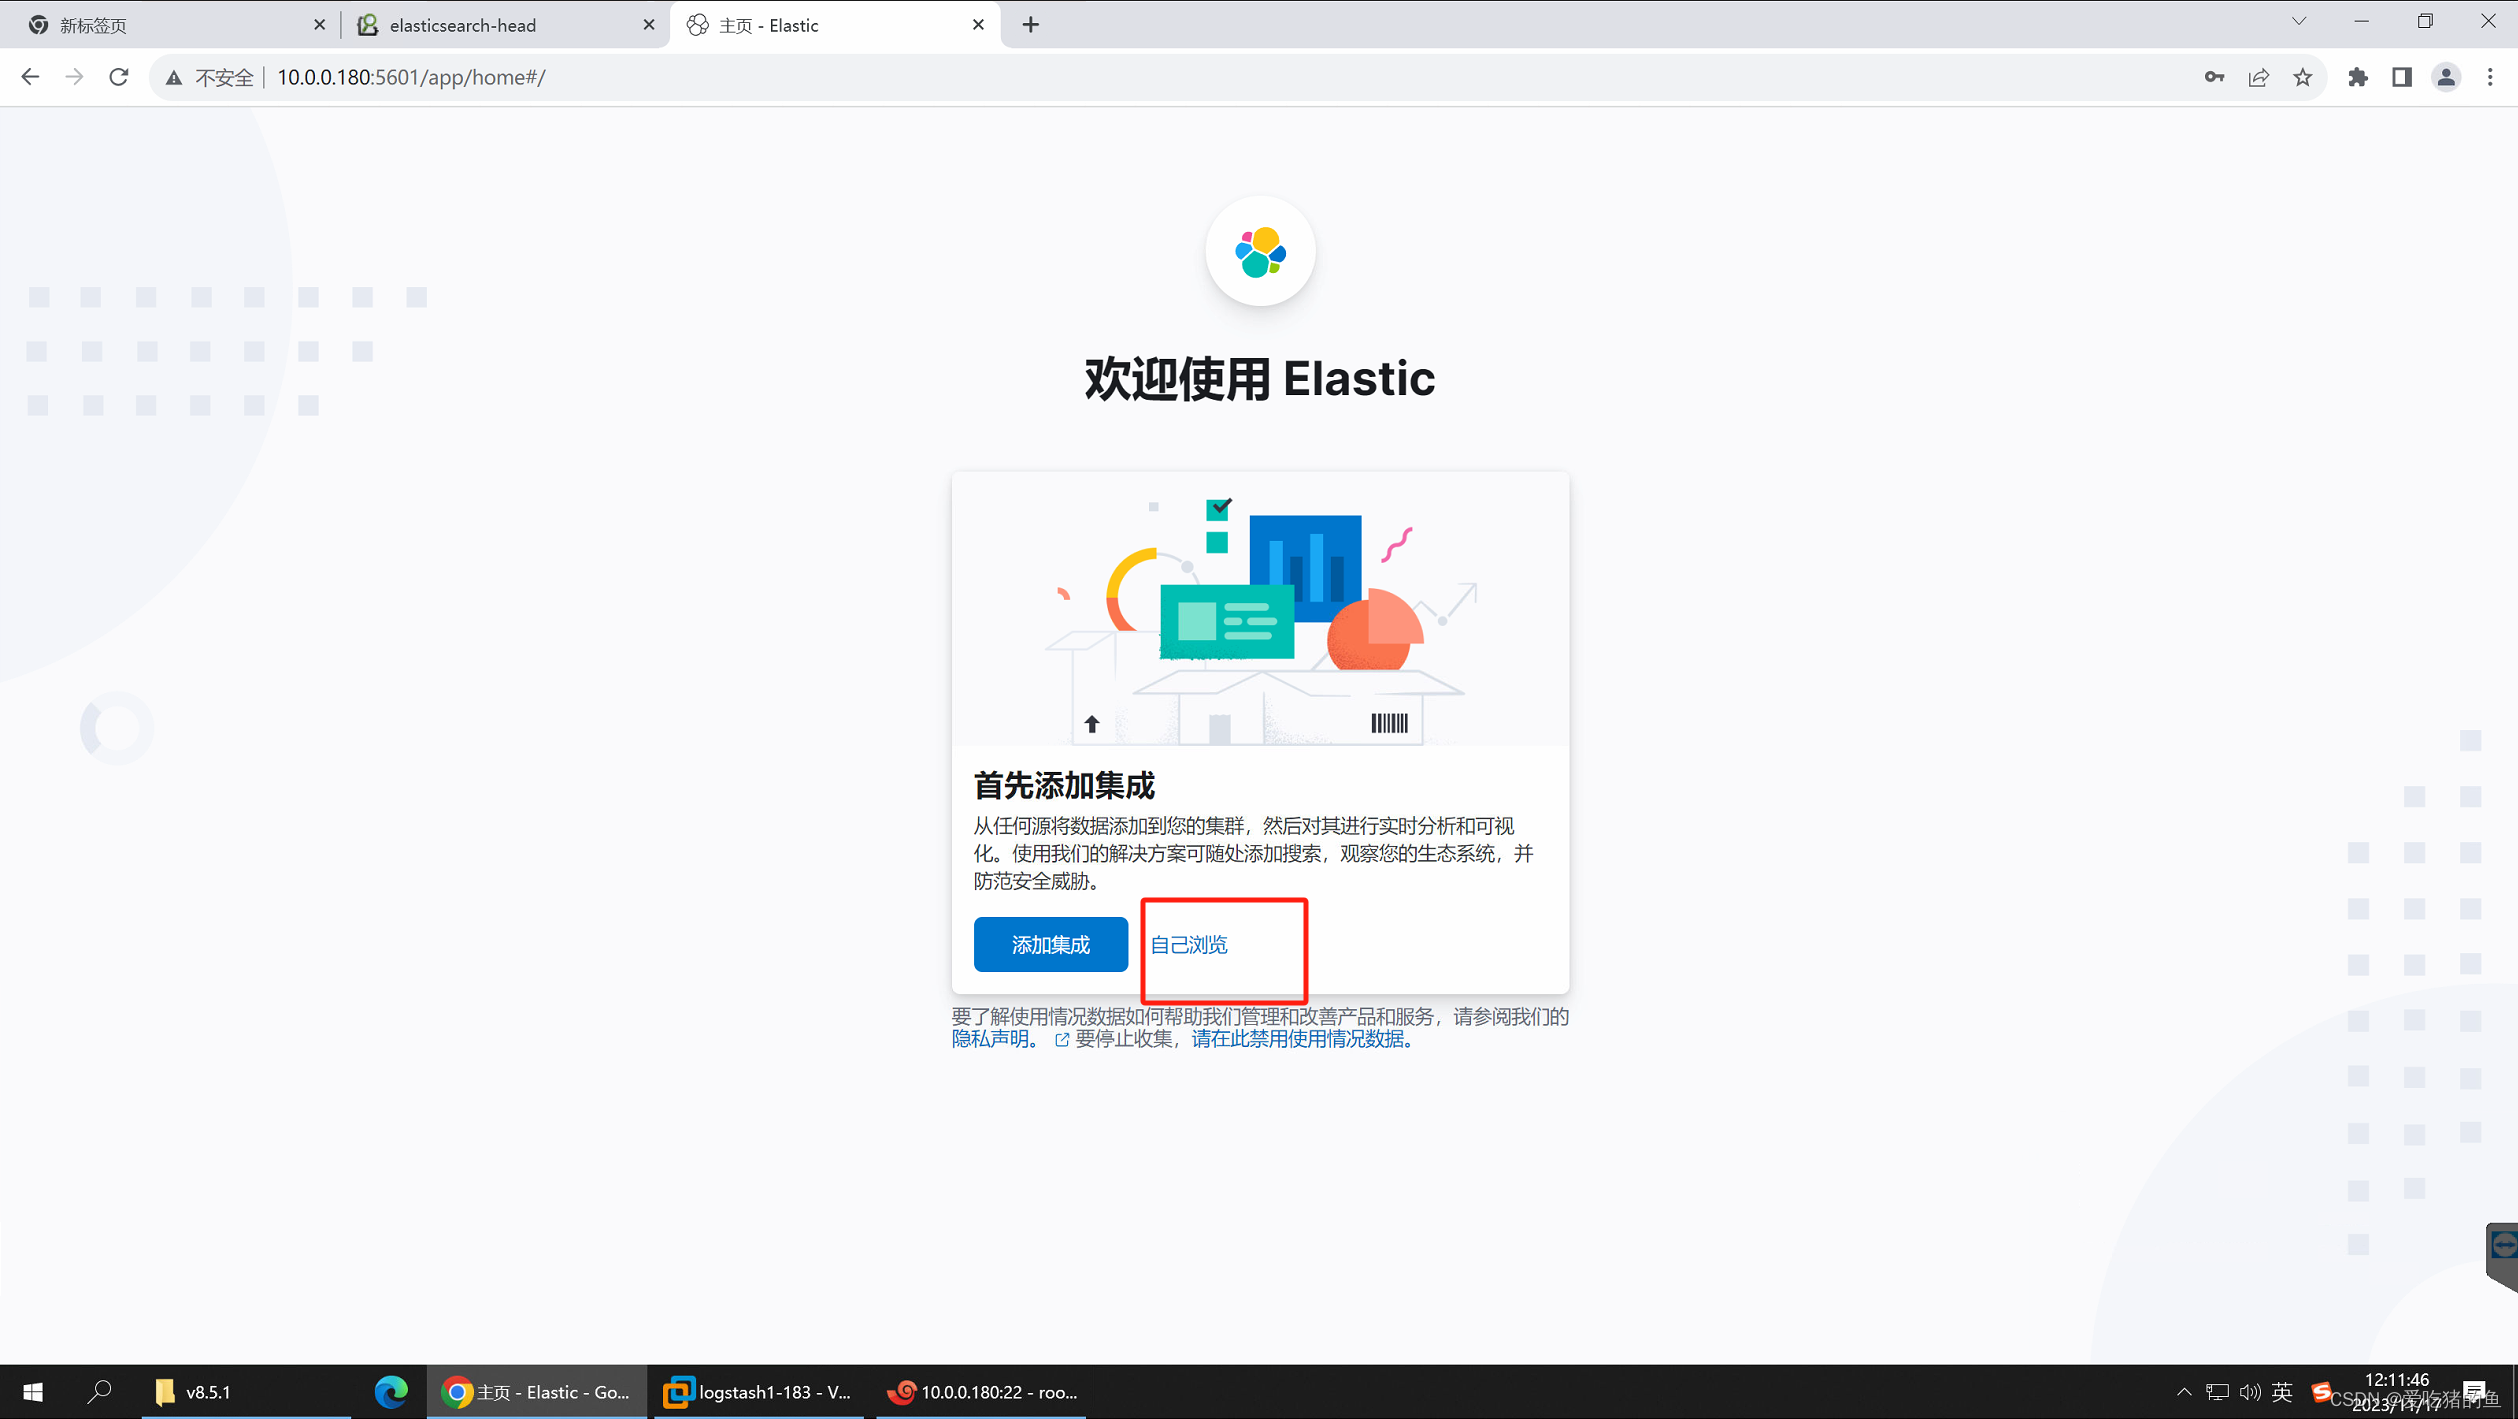2518x1419 pixels.
Task: Click the Elastic logo
Action: (x=1260, y=251)
